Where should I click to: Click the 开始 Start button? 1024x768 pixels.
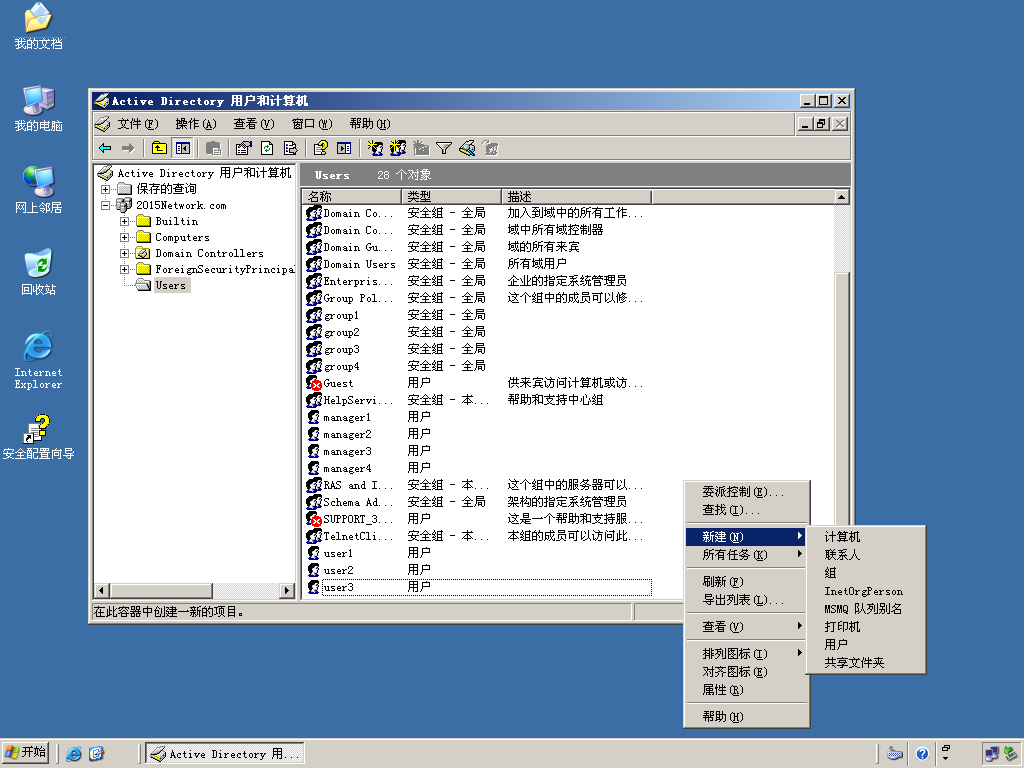[26, 754]
